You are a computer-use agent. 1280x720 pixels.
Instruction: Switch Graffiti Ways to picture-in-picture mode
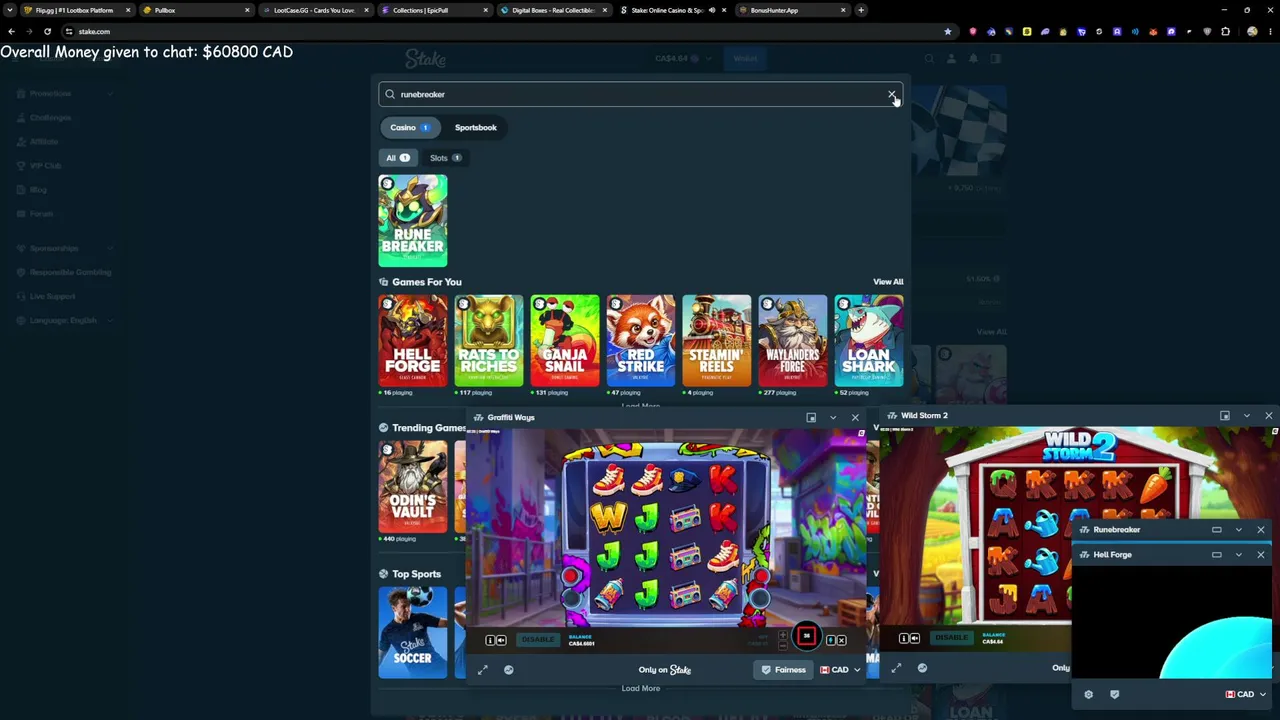click(x=811, y=417)
